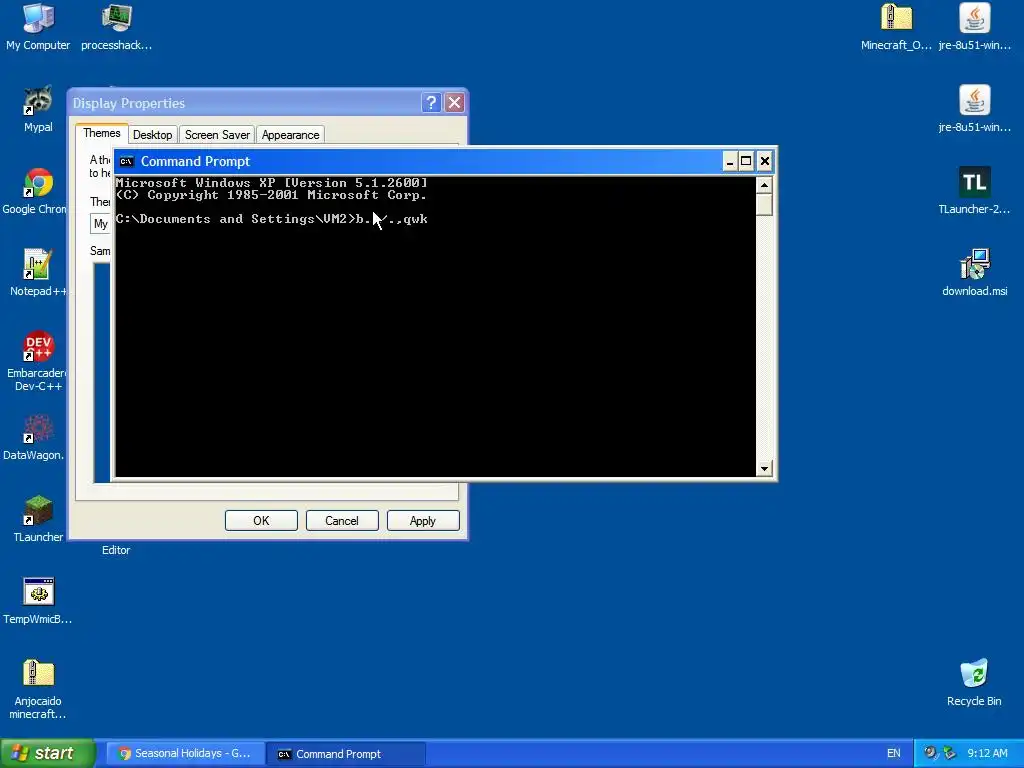This screenshot has height=768, width=1024.
Task: Click the first system tray icon
Action: [x=930, y=753]
